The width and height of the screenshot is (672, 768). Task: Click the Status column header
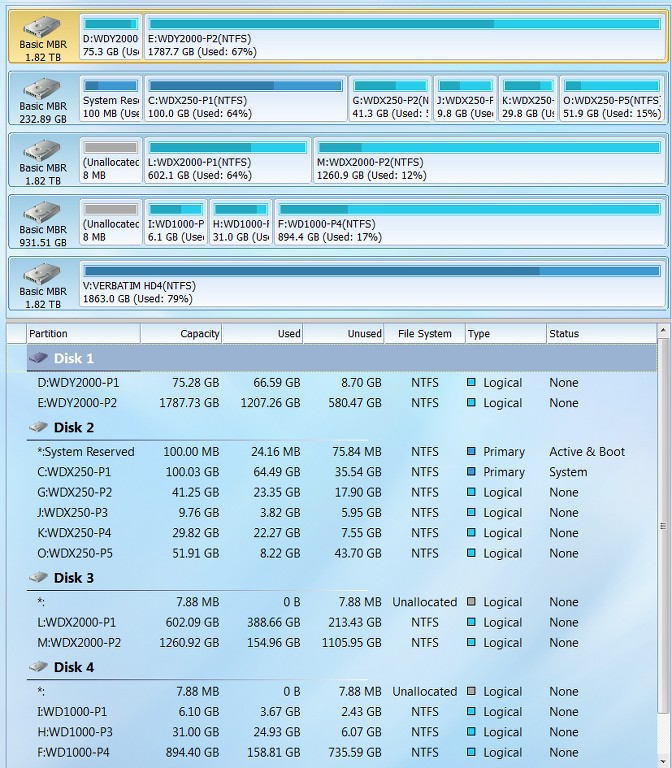point(601,334)
